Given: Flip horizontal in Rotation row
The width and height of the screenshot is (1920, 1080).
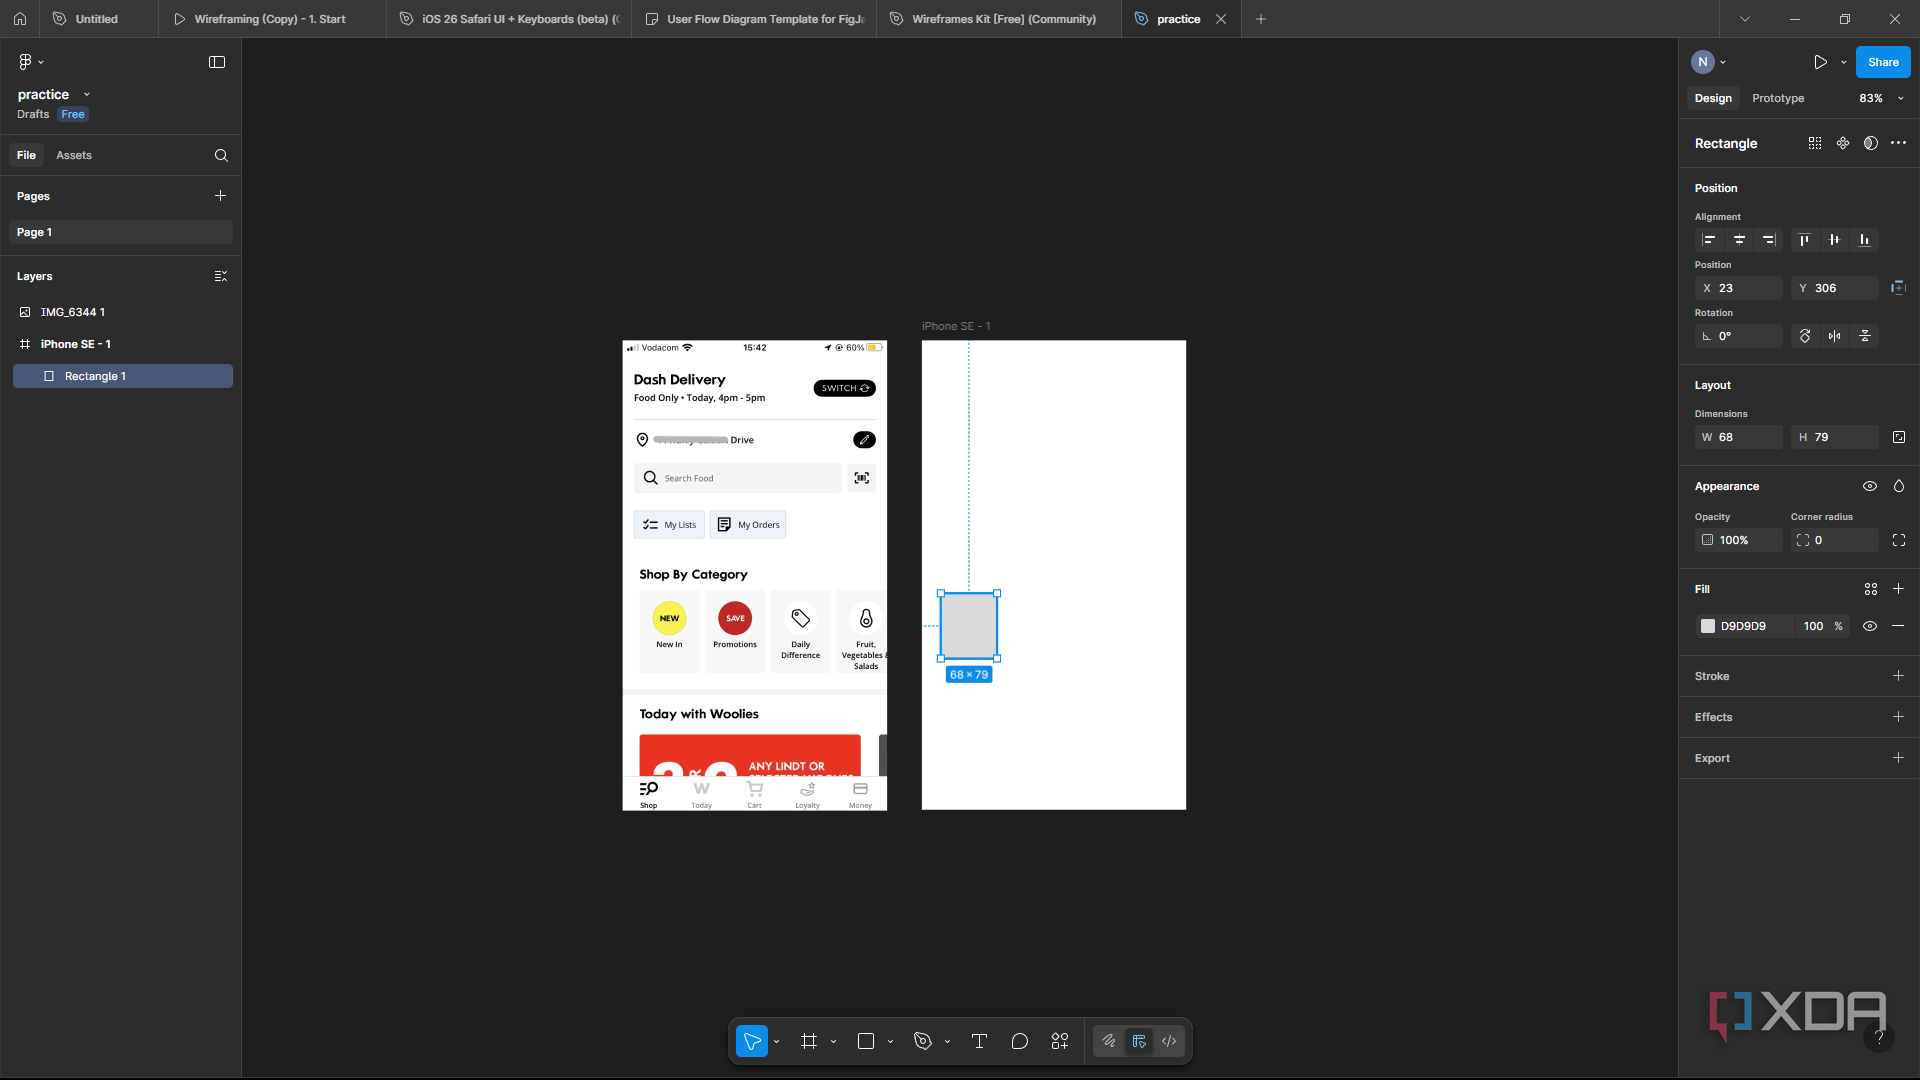Looking at the screenshot, I should point(1834,336).
